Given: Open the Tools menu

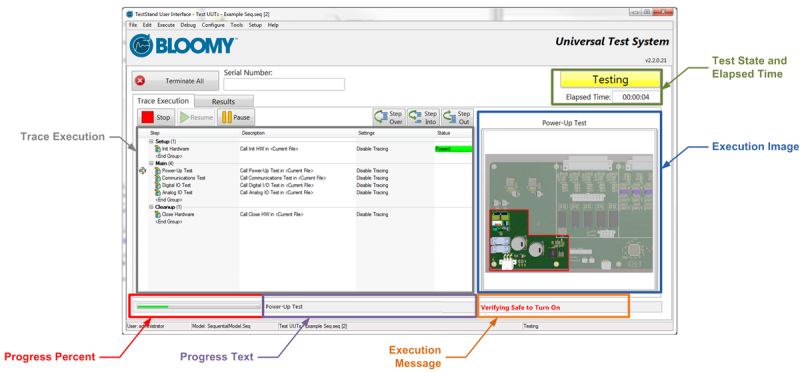Looking at the screenshot, I should 237,24.
